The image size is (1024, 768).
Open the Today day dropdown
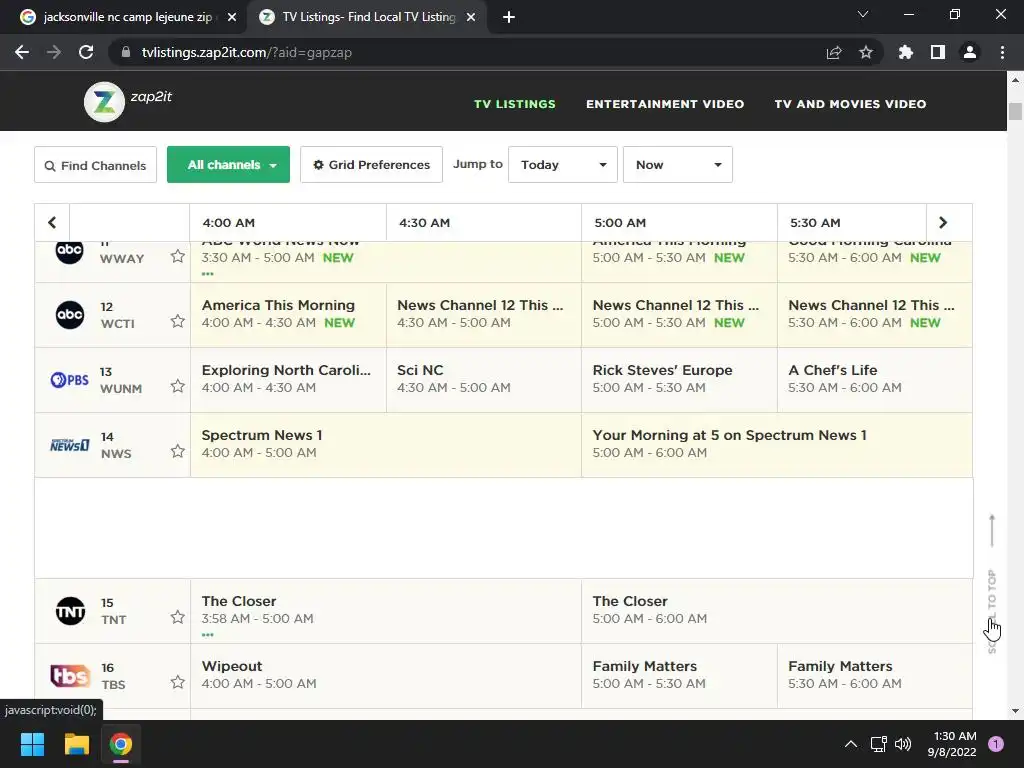pyautogui.click(x=563, y=165)
